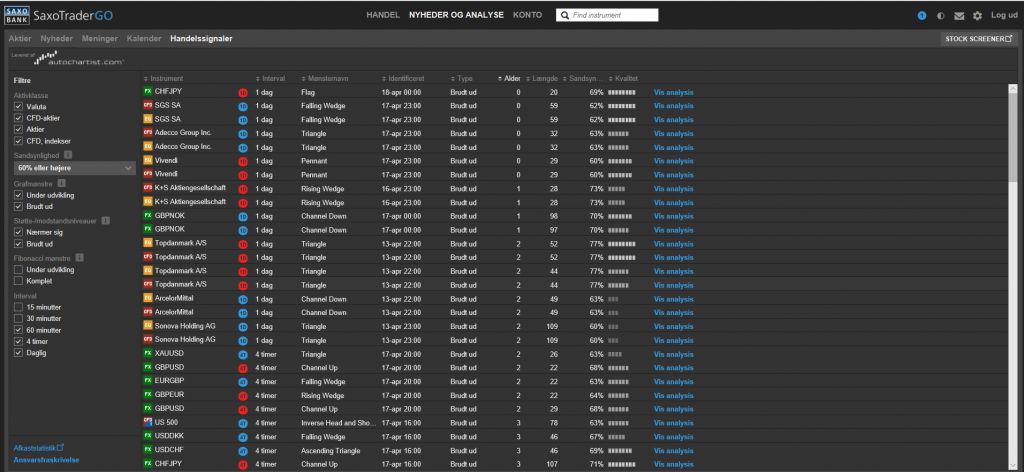Open the KONTO menu
Image resolution: width=1024 pixels, height=472 pixels.
tap(527, 15)
